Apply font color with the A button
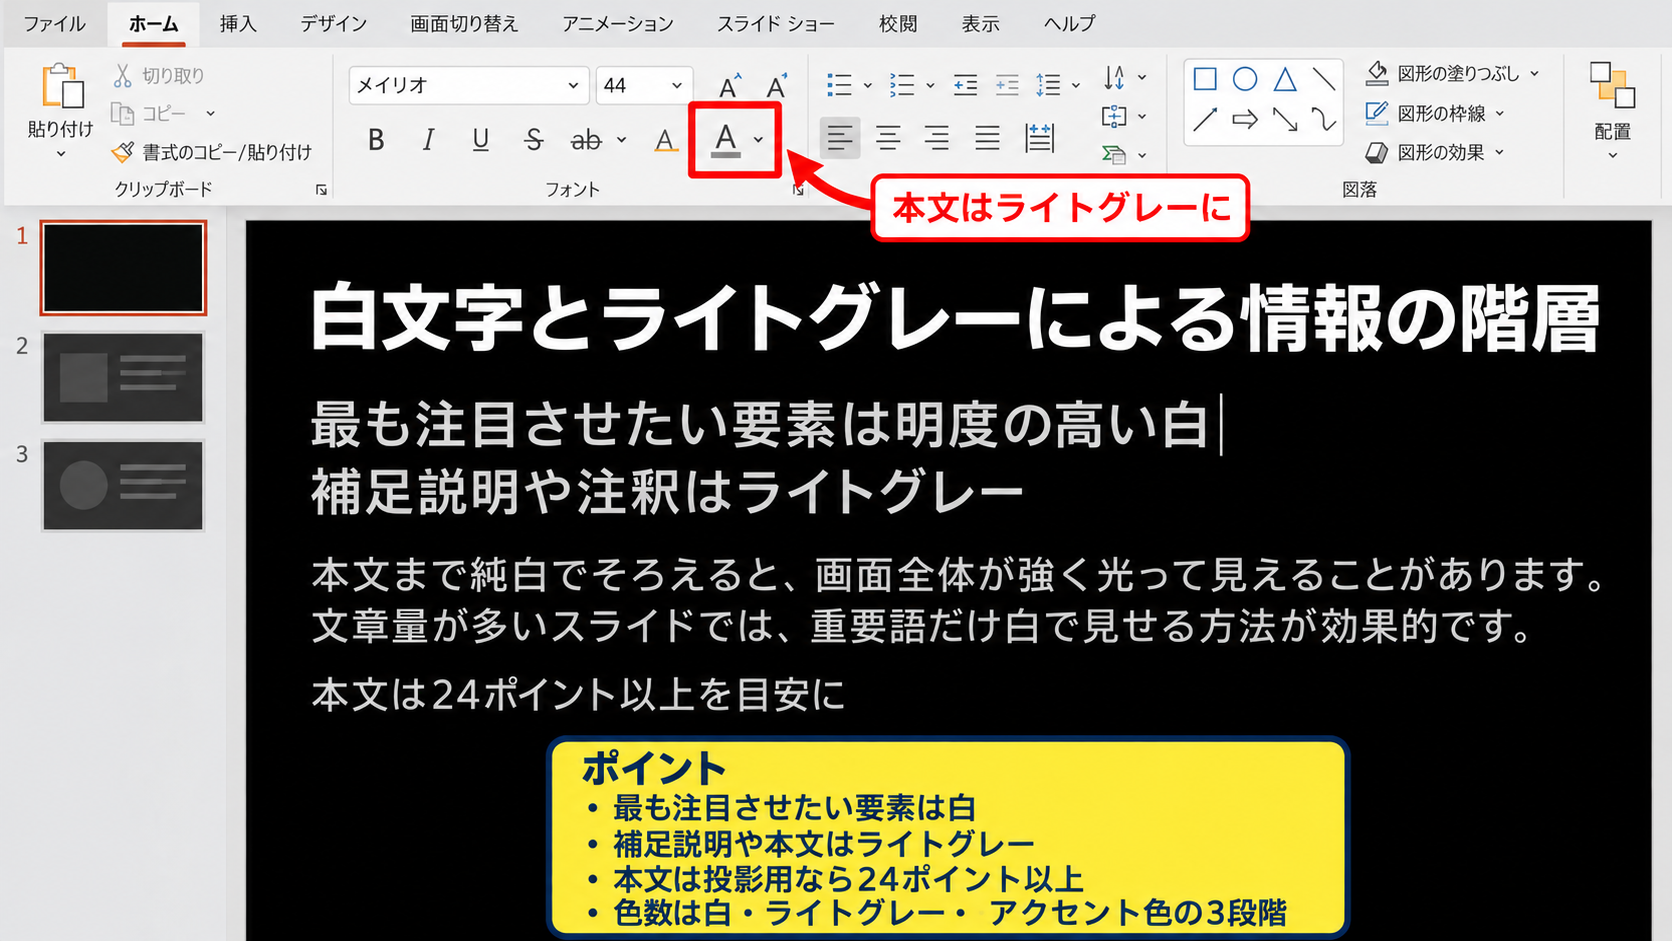This screenshot has height=941, width=1672. tap(726, 140)
